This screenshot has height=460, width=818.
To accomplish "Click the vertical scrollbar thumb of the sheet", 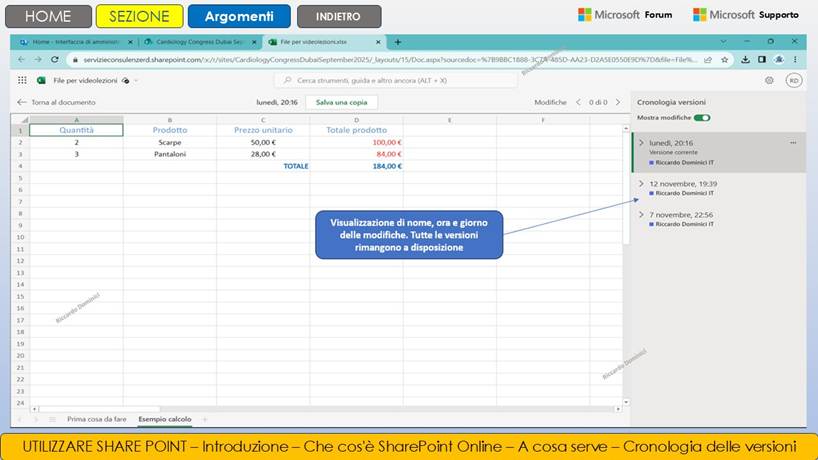I will 626,188.
